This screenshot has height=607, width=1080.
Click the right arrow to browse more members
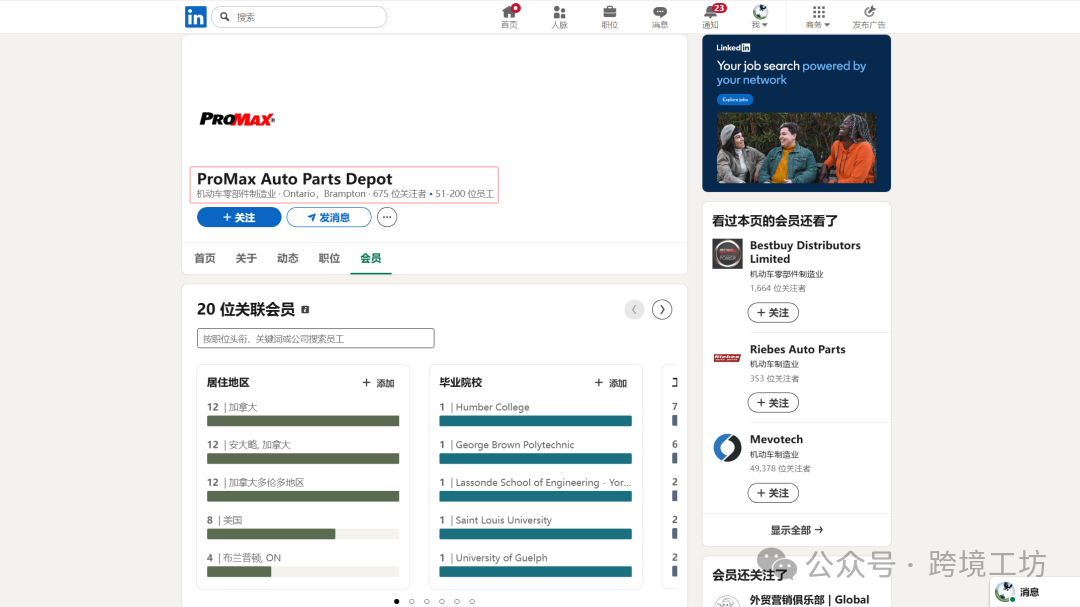[x=661, y=309]
